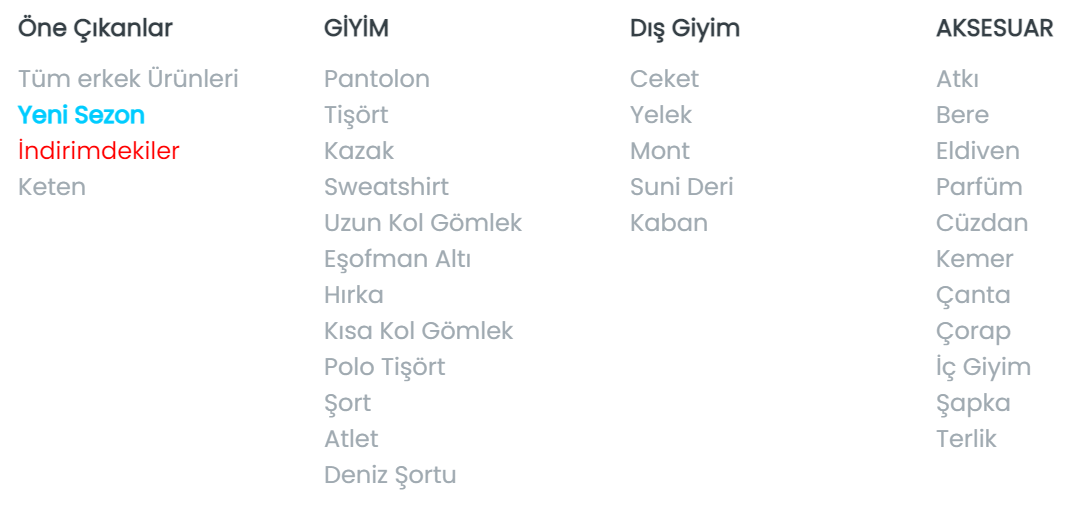The height and width of the screenshot is (508, 1084).
Task: Open Tüm erkek Ürünleri link
Action: click(x=128, y=79)
